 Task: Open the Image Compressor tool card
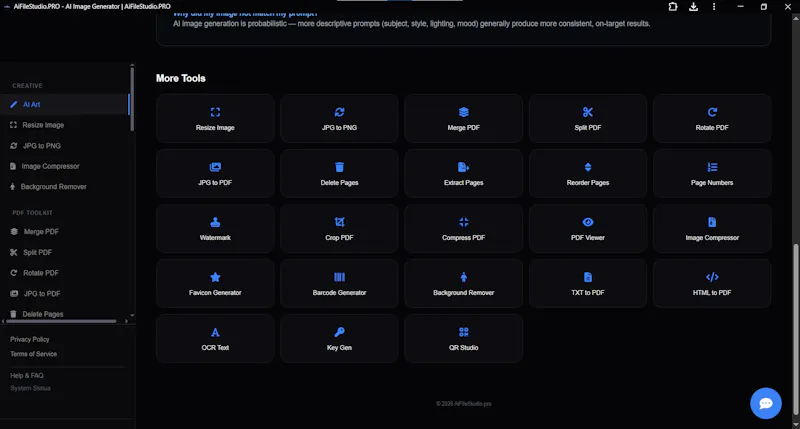[x=712, y=229]
